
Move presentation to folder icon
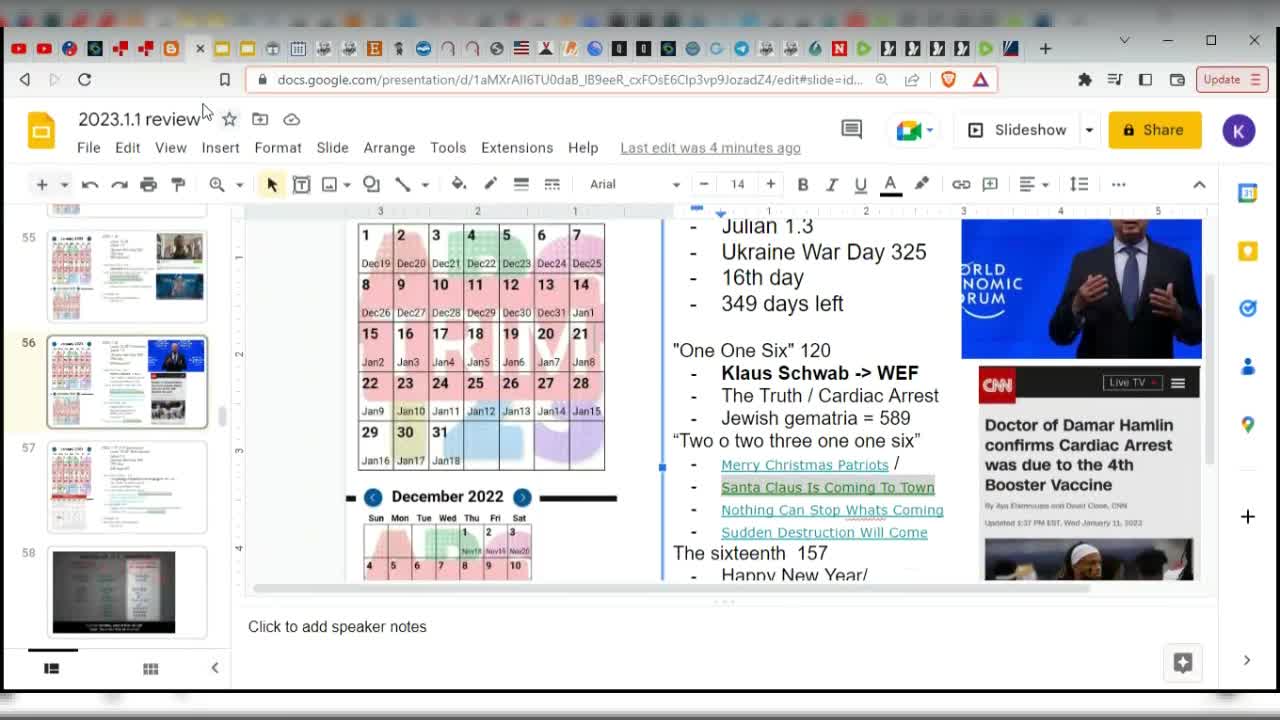point(260,119)
